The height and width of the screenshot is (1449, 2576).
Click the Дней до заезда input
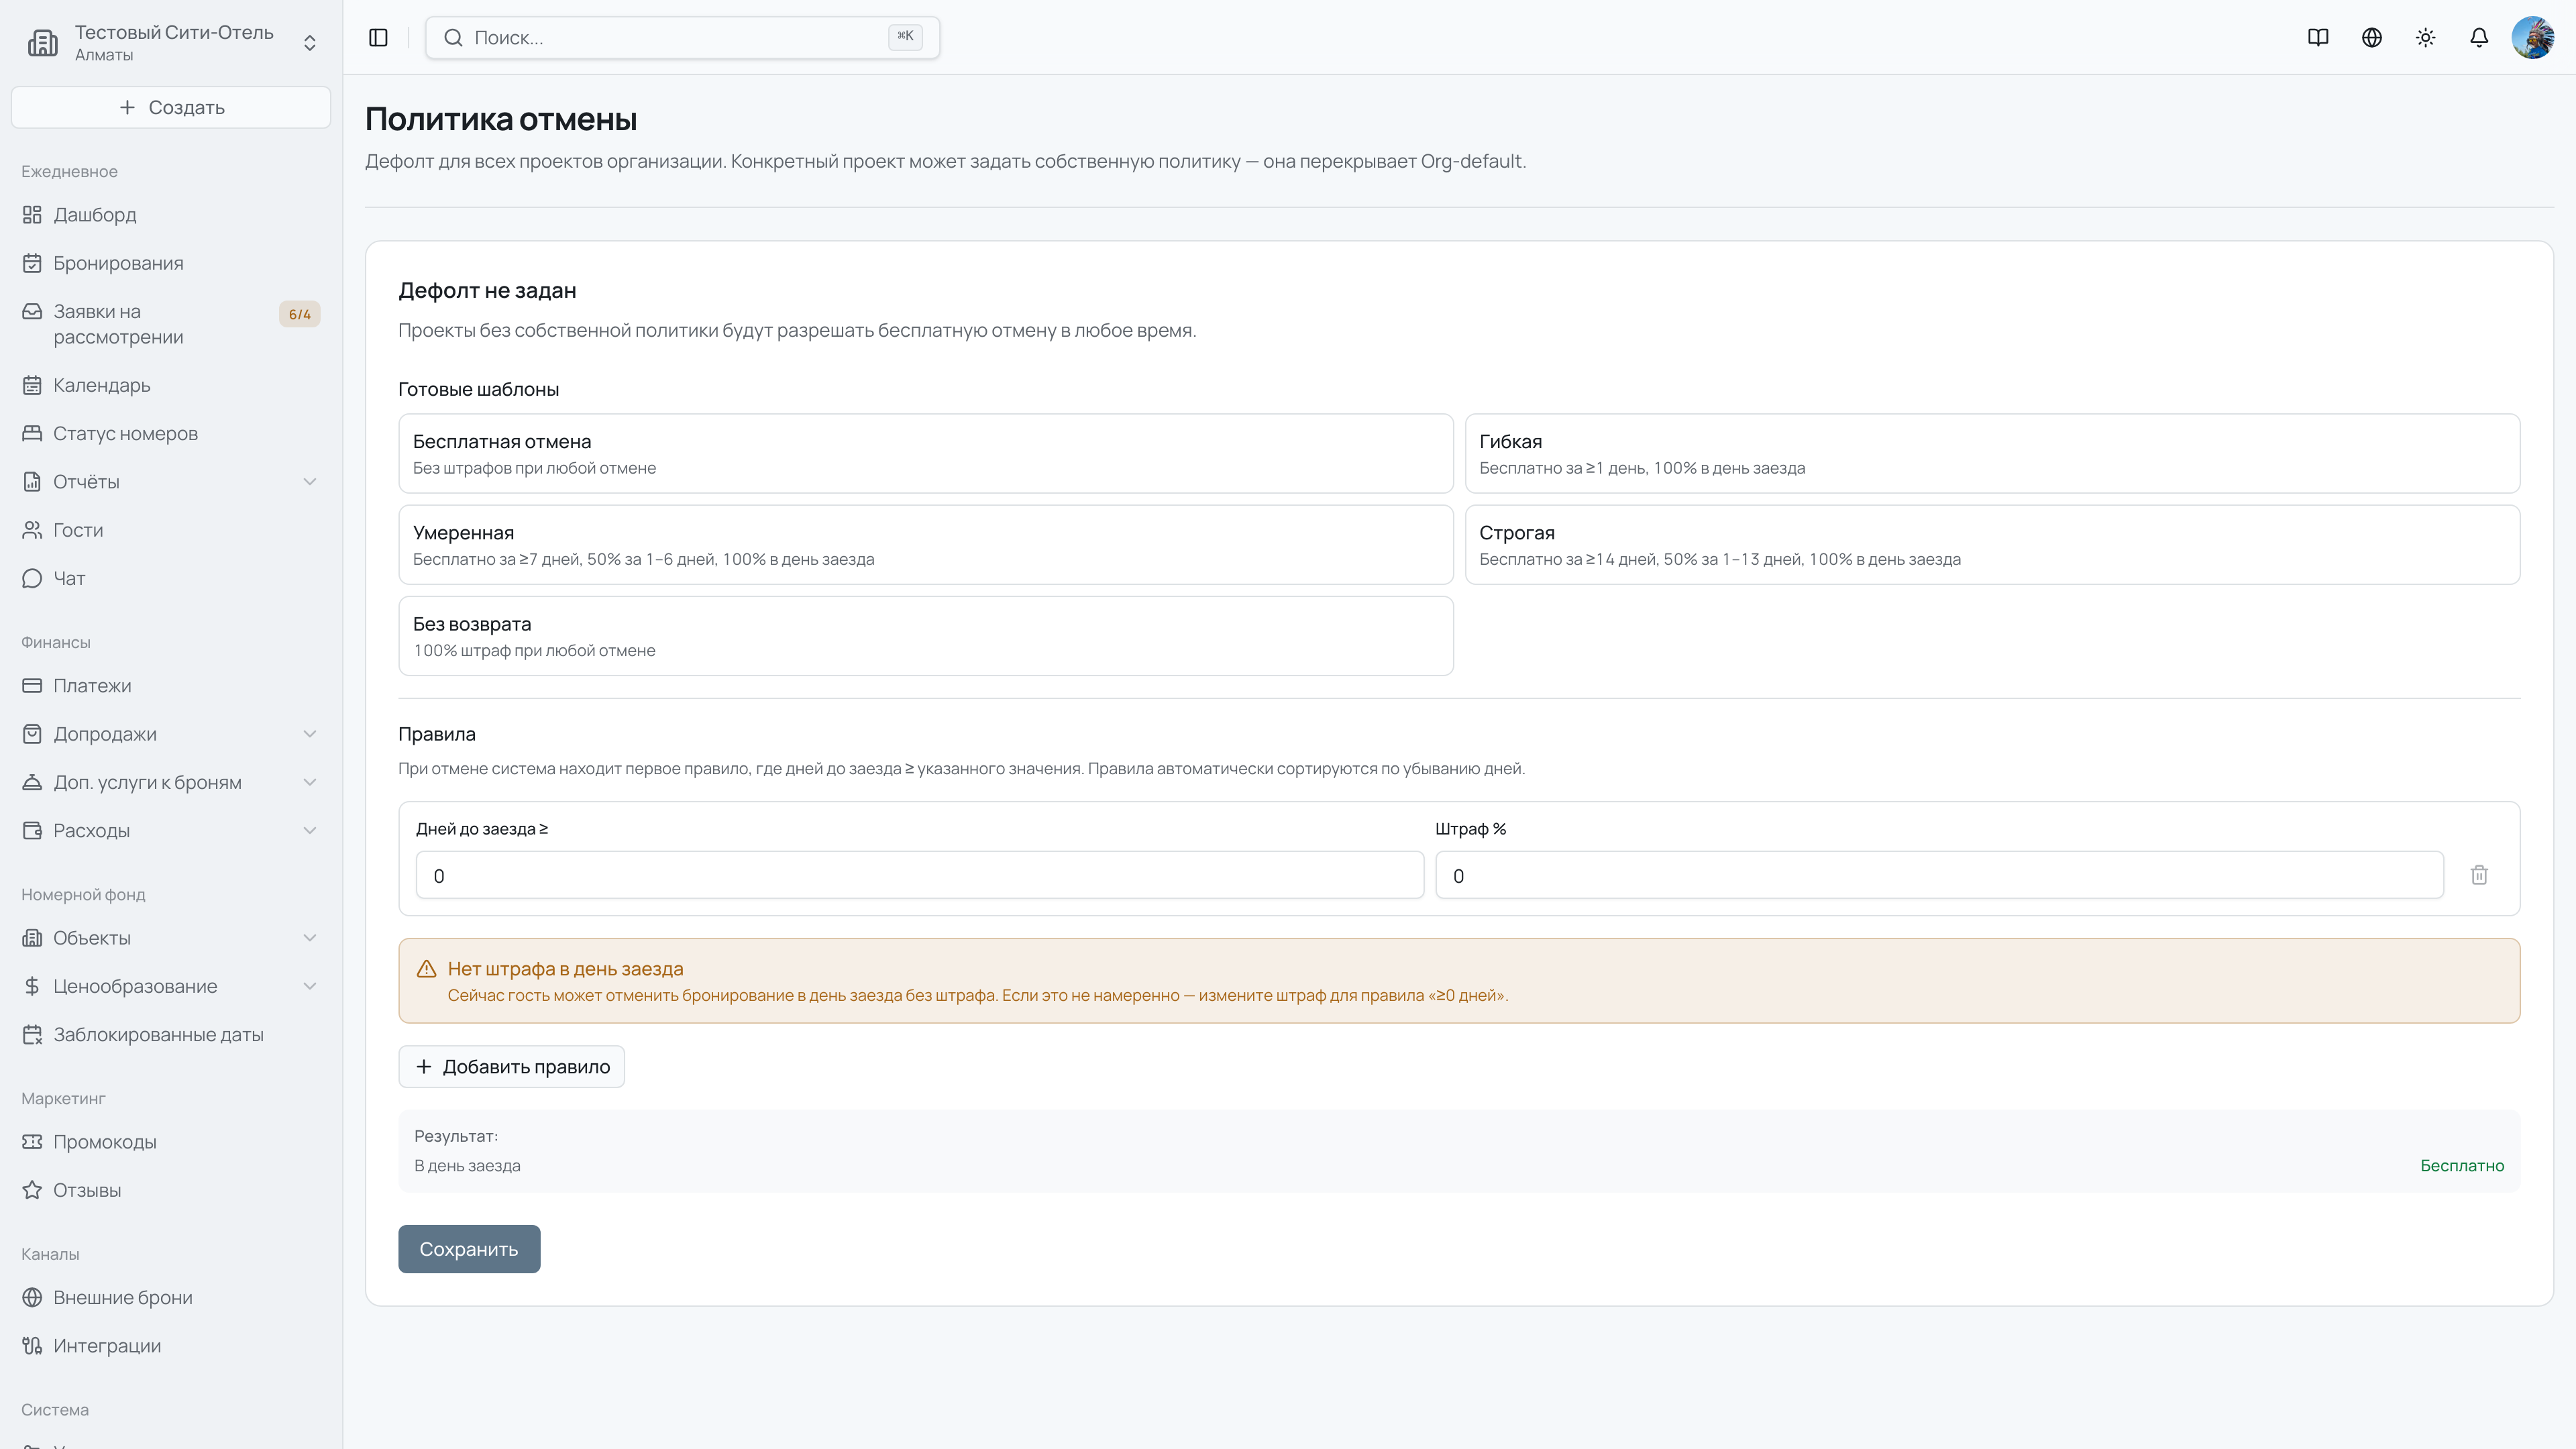(x=920, y=876)
